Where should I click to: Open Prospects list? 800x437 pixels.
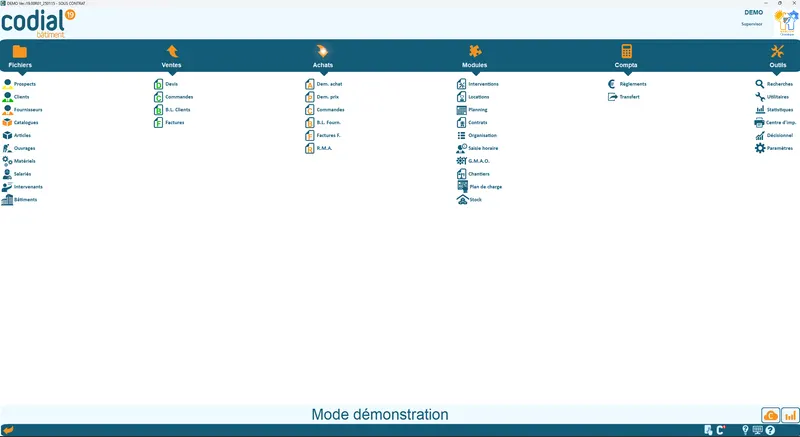coord(19,84)
